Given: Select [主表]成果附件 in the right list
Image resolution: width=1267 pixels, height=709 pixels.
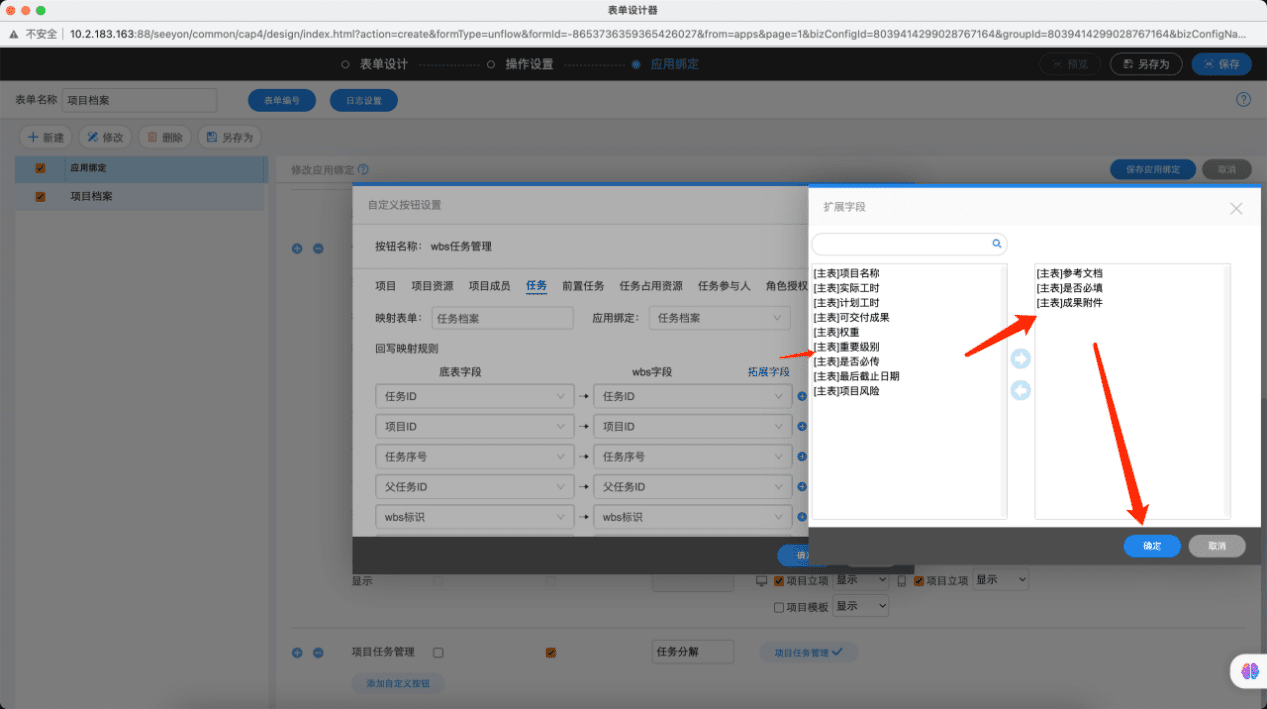Looking at the screenshot, I should 1069,303.
